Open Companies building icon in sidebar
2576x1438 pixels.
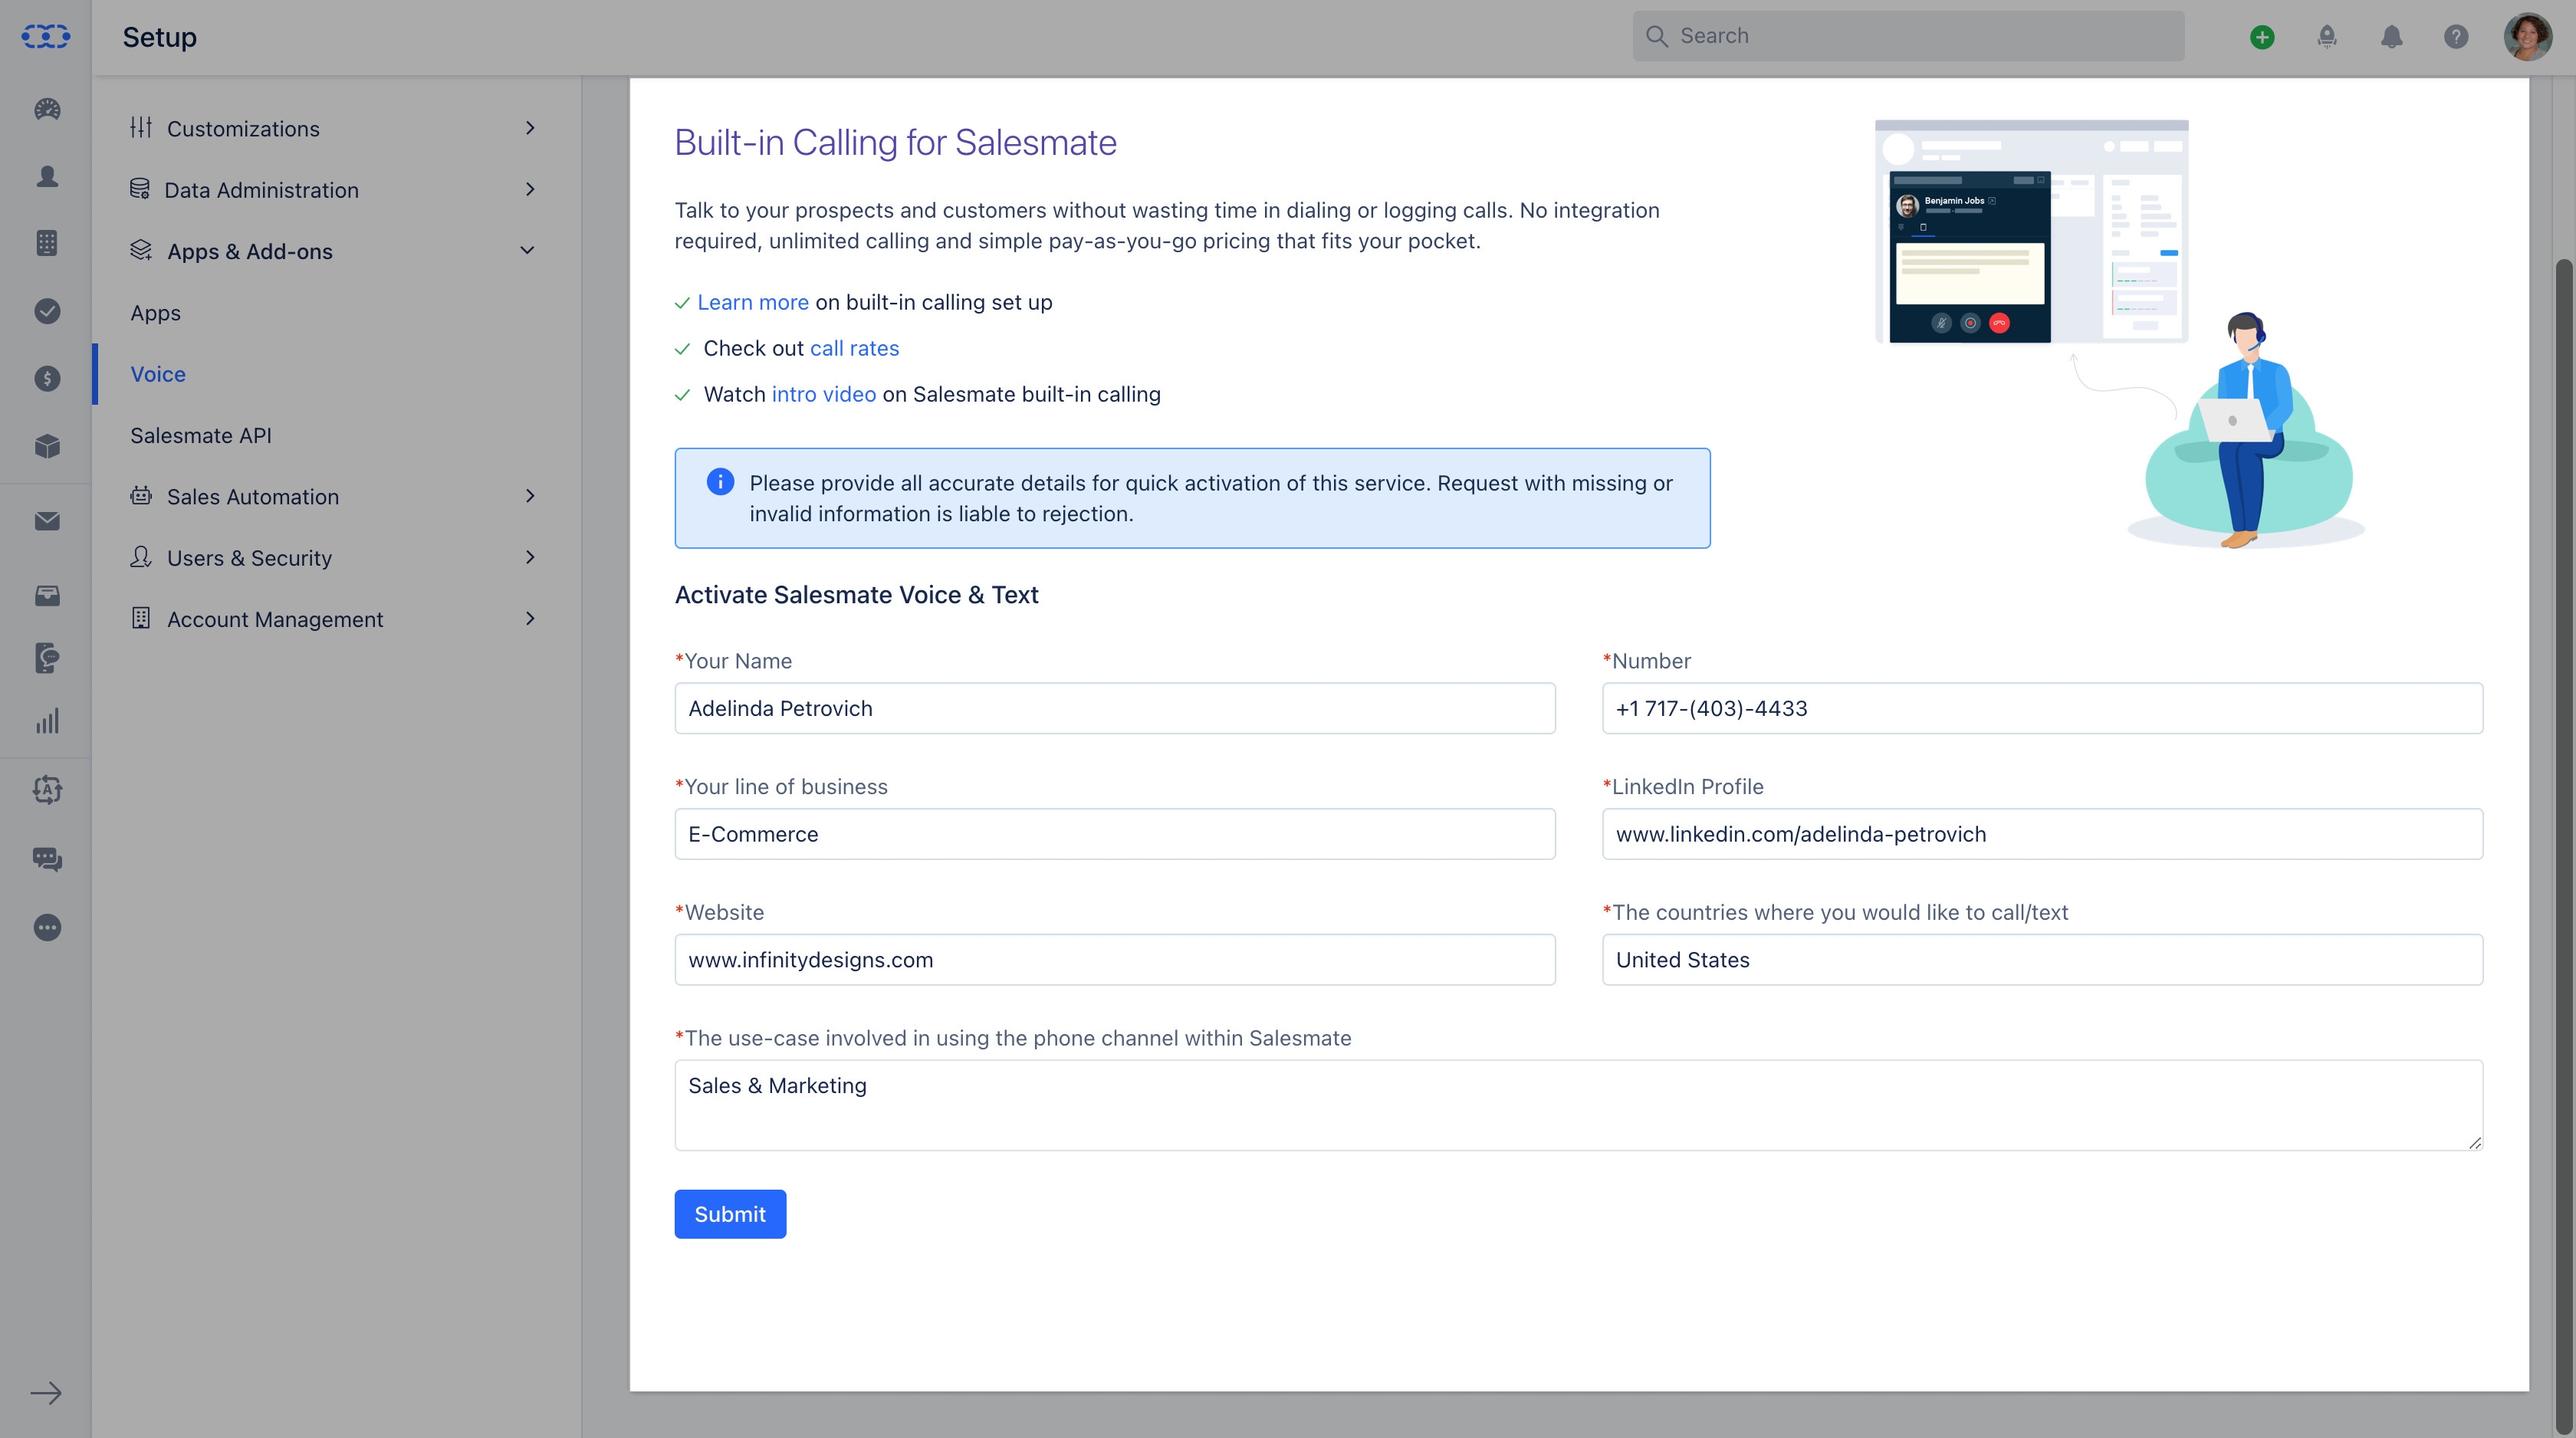[47, 243]
